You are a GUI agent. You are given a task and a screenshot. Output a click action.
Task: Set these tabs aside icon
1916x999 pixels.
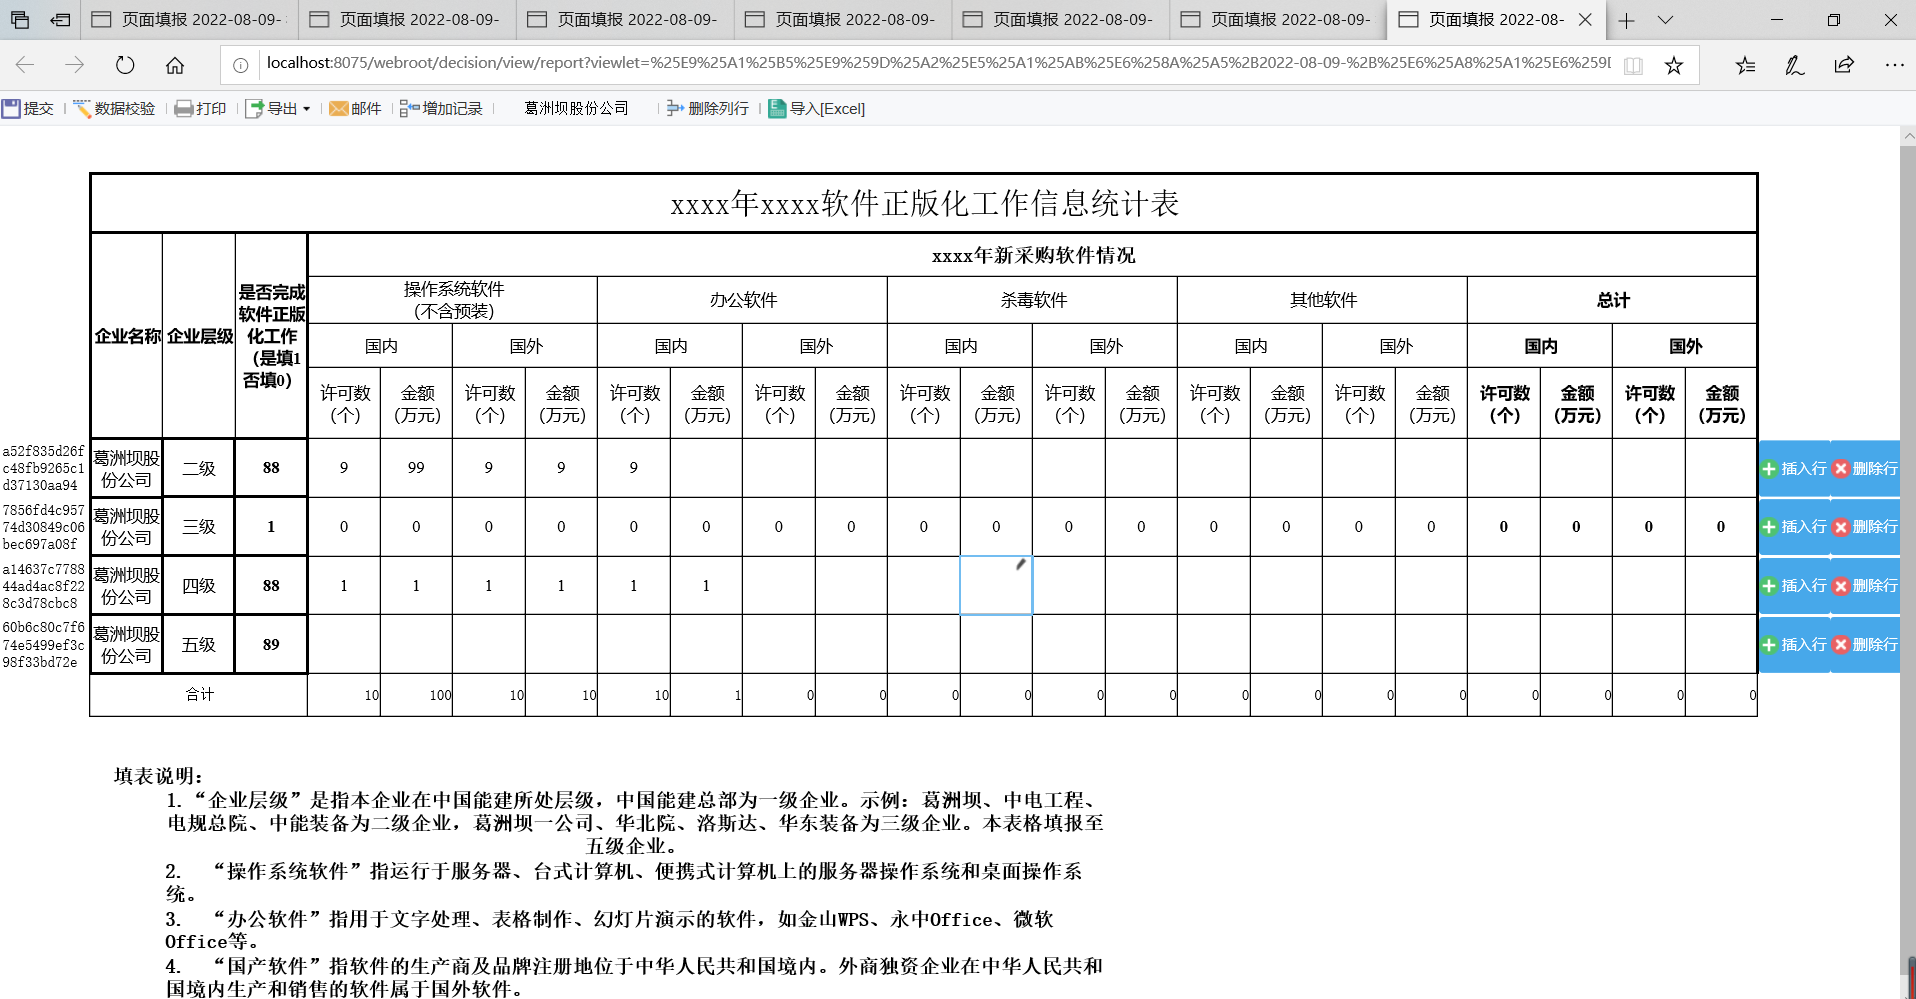click(x=60, y=20)
